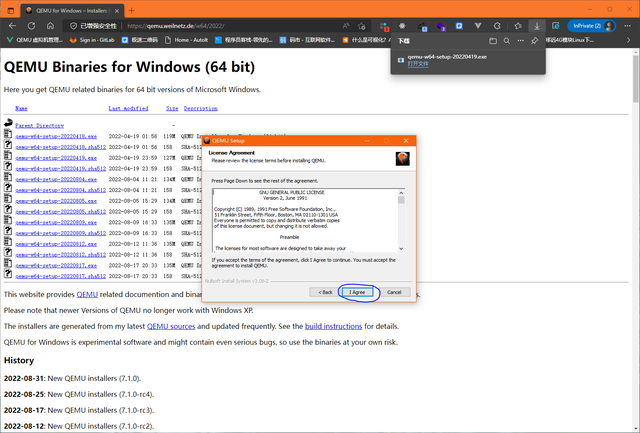Download qemu-w64-setup-20220805.exe

tap(56, 201)
